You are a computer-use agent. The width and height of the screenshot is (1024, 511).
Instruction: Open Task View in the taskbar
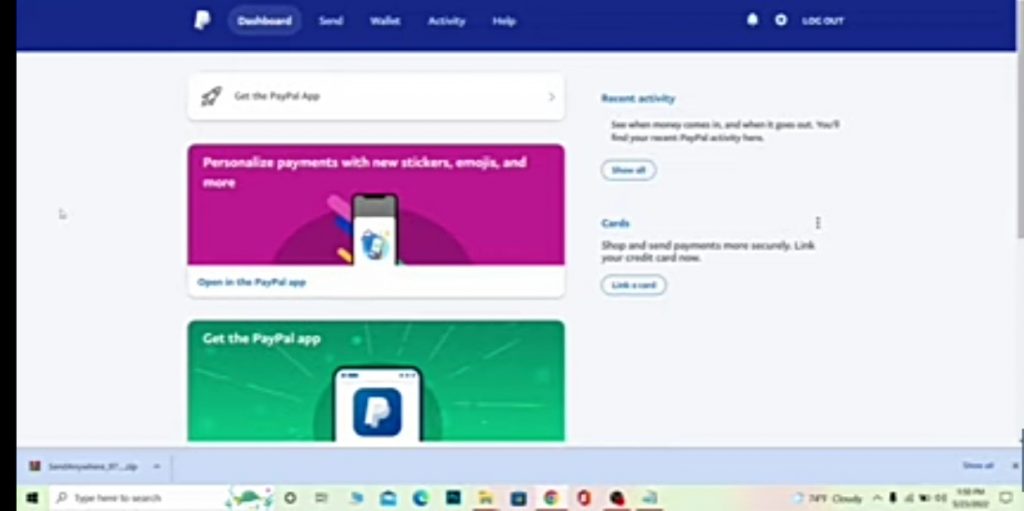[321, 498]
